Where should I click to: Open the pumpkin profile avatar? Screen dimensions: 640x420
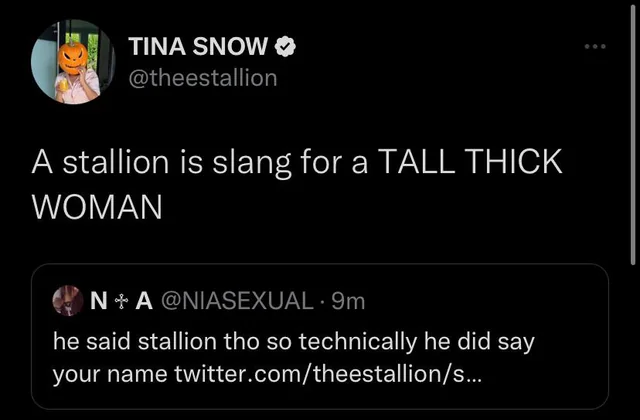[x=71, y=61]
